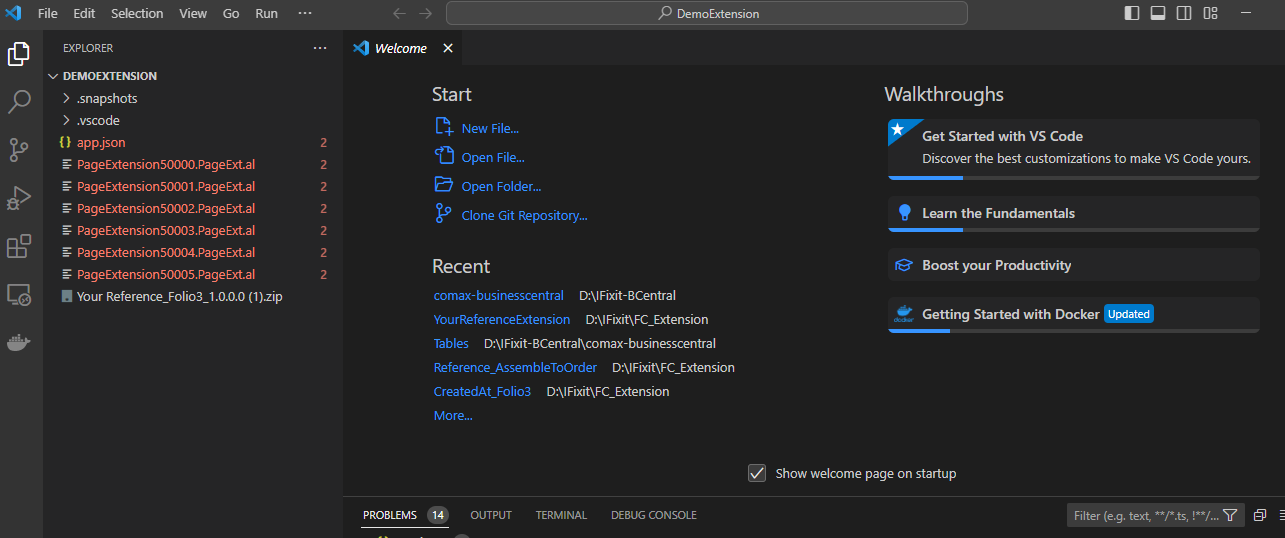Open the Docker view in activity bar
This screenshot has height=538, width=1285.
(x=20, y=343)
